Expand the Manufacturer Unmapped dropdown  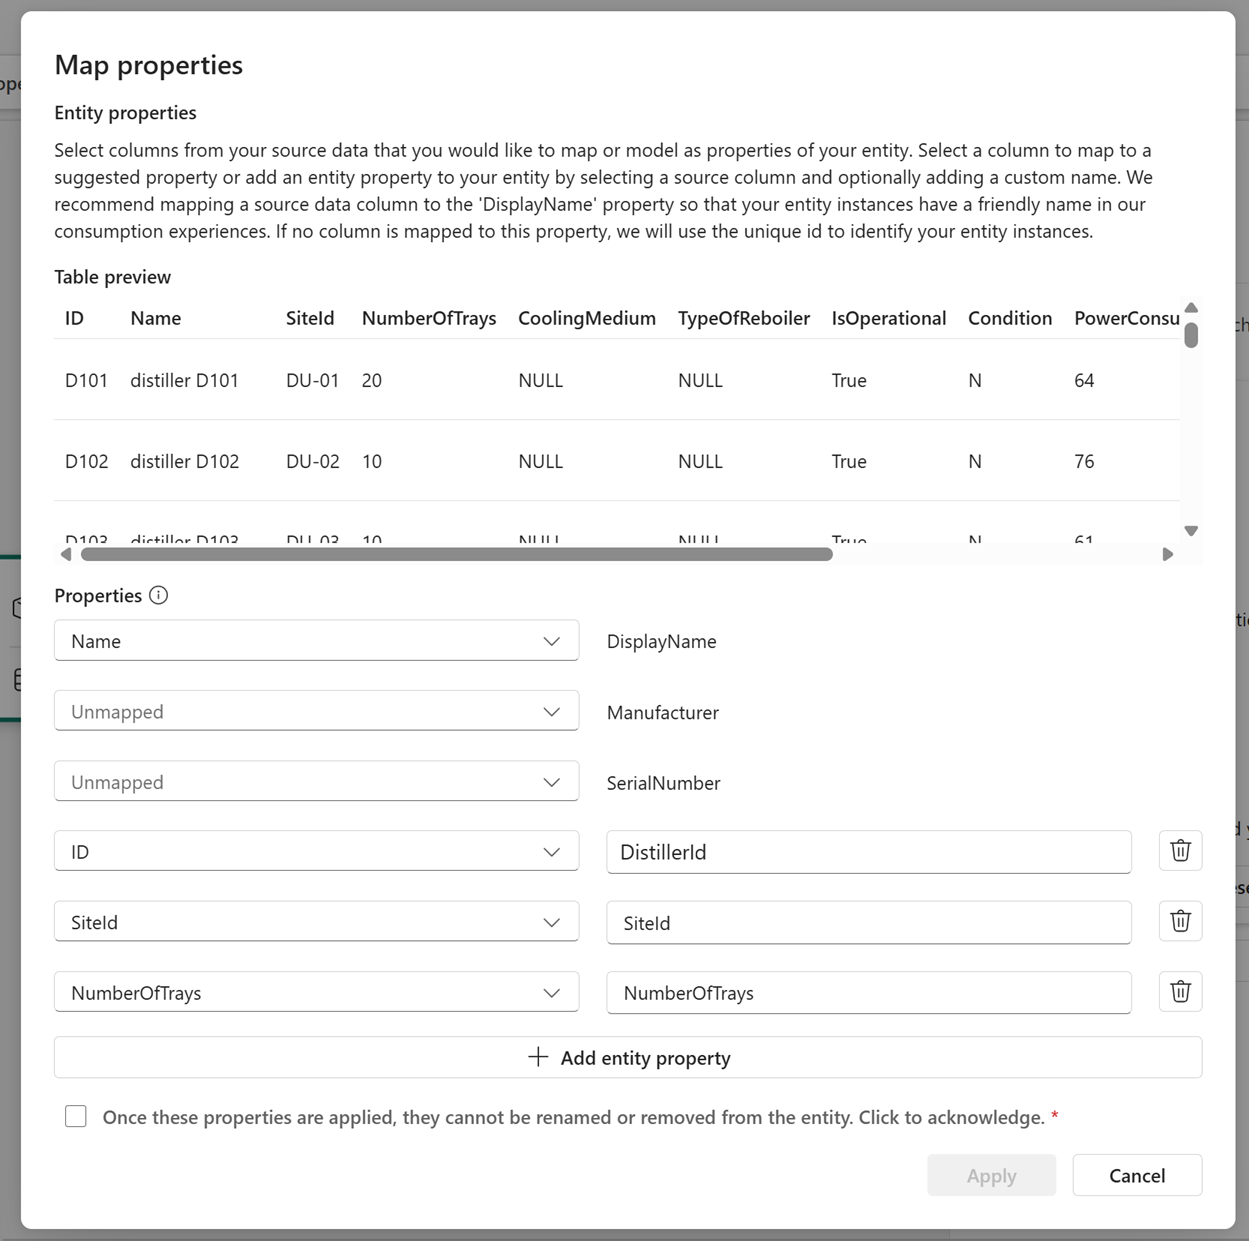pyautogui.click(x=316, y=711)
